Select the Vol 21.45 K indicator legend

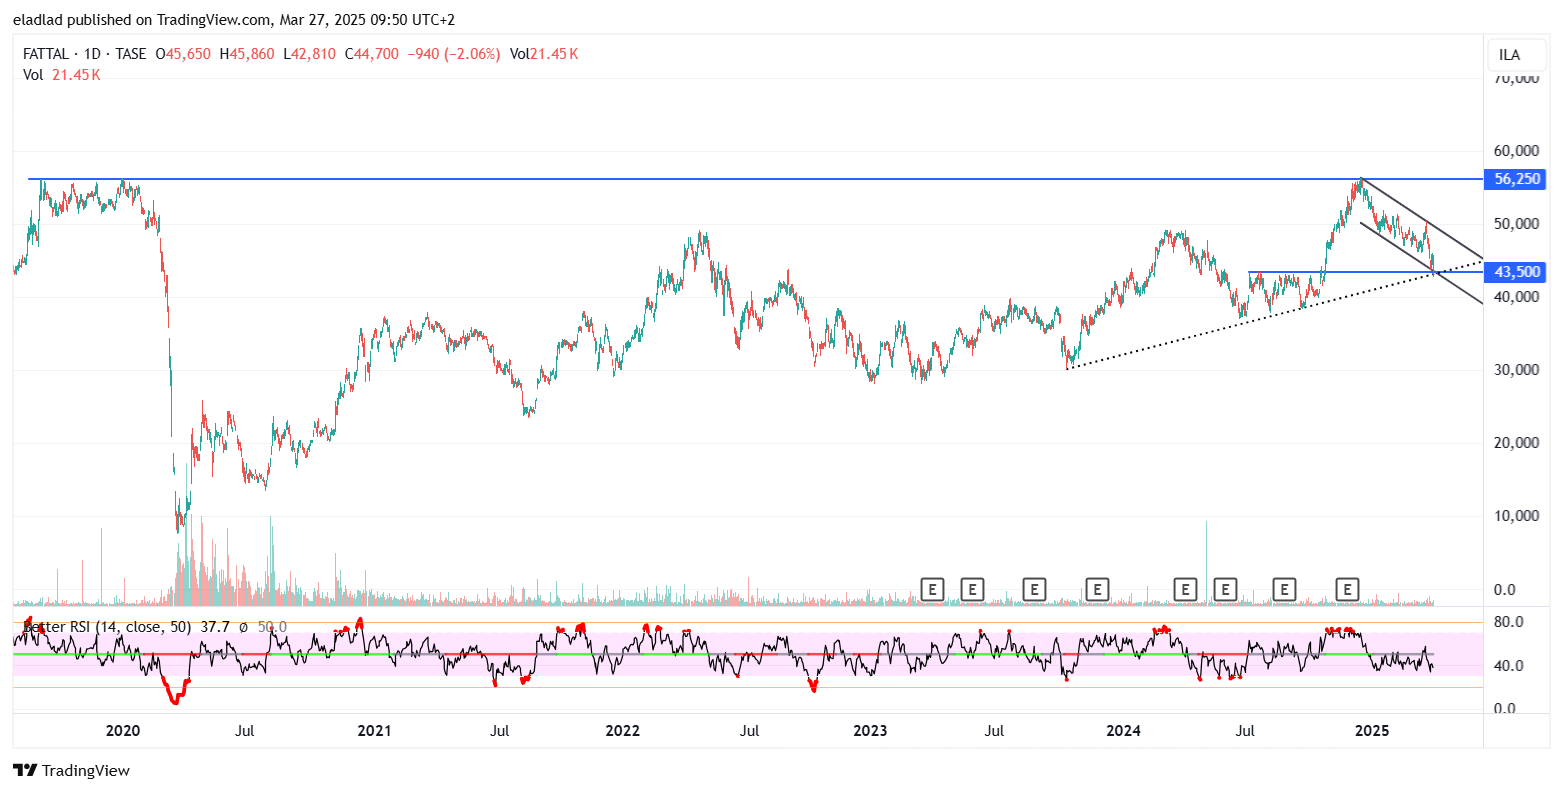(62, 74)
